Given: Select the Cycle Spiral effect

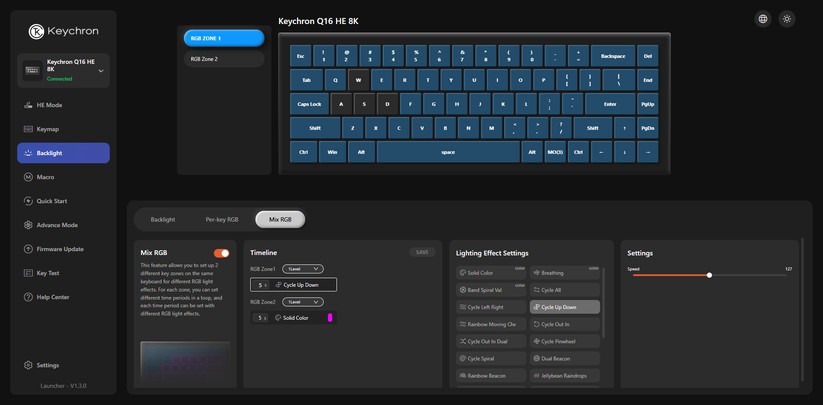Looking at the screenshot, I should tap(491, 359).
